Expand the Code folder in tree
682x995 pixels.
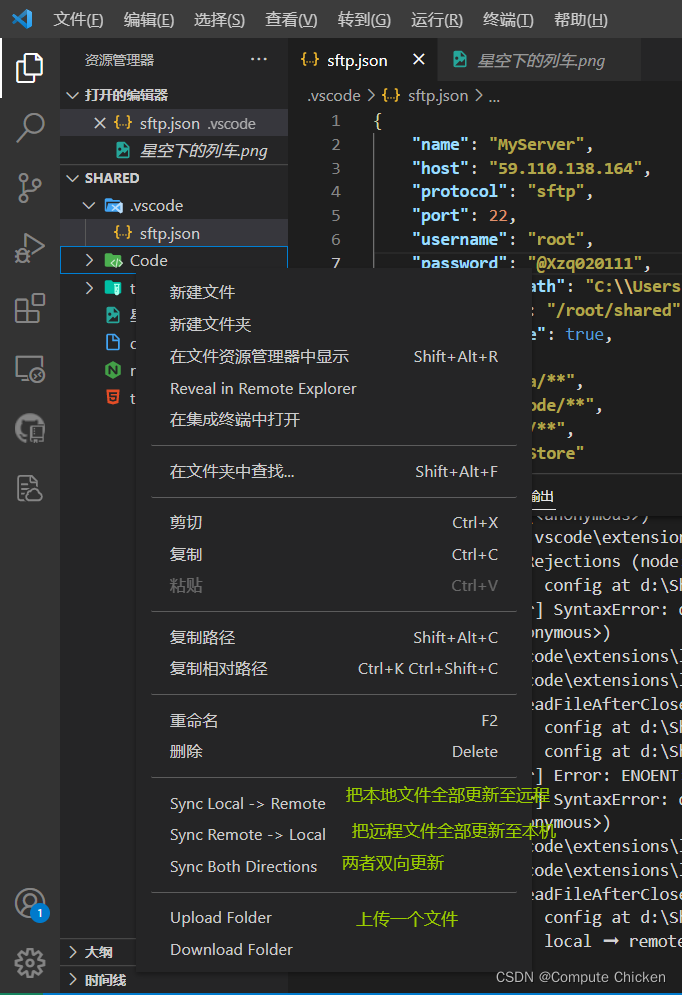pyautogui.click(x=91, y=261)
